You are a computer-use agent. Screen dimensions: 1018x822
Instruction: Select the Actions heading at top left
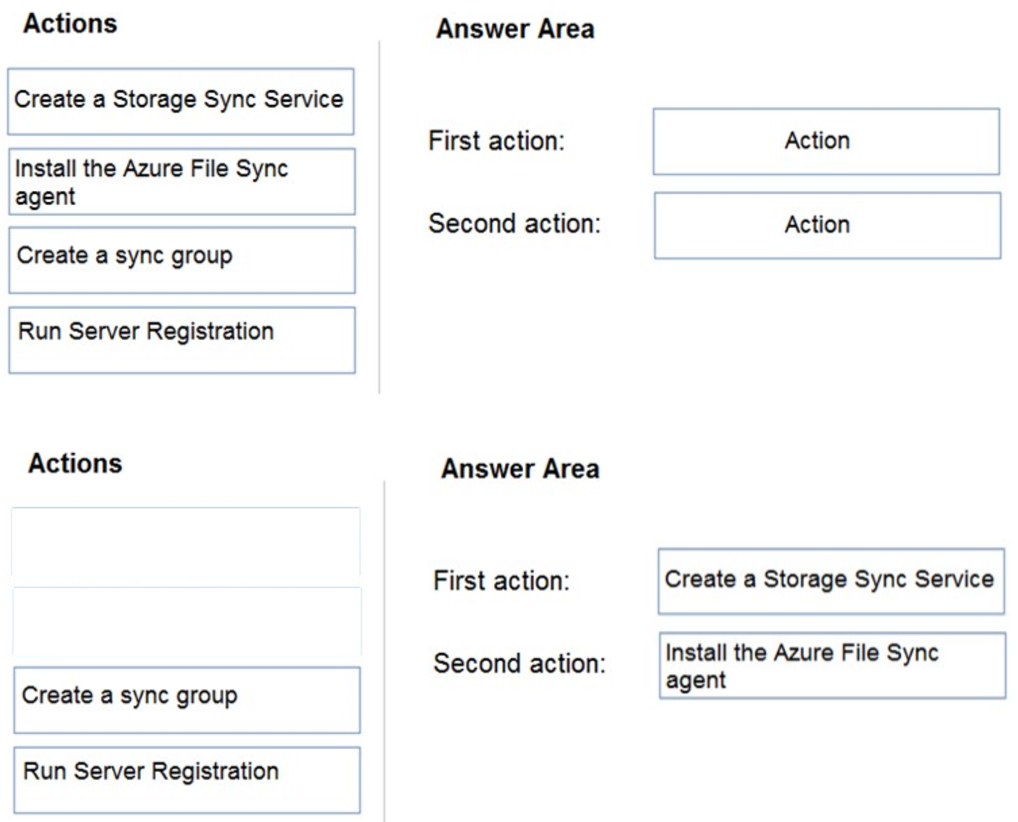click(70, 24)
